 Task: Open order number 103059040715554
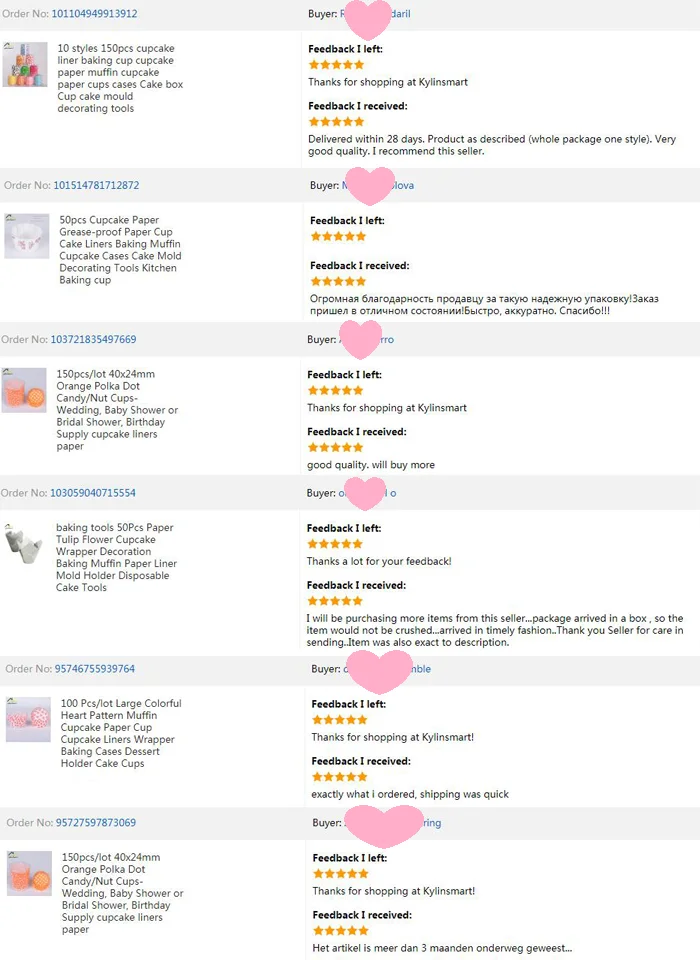click(92, 493)
